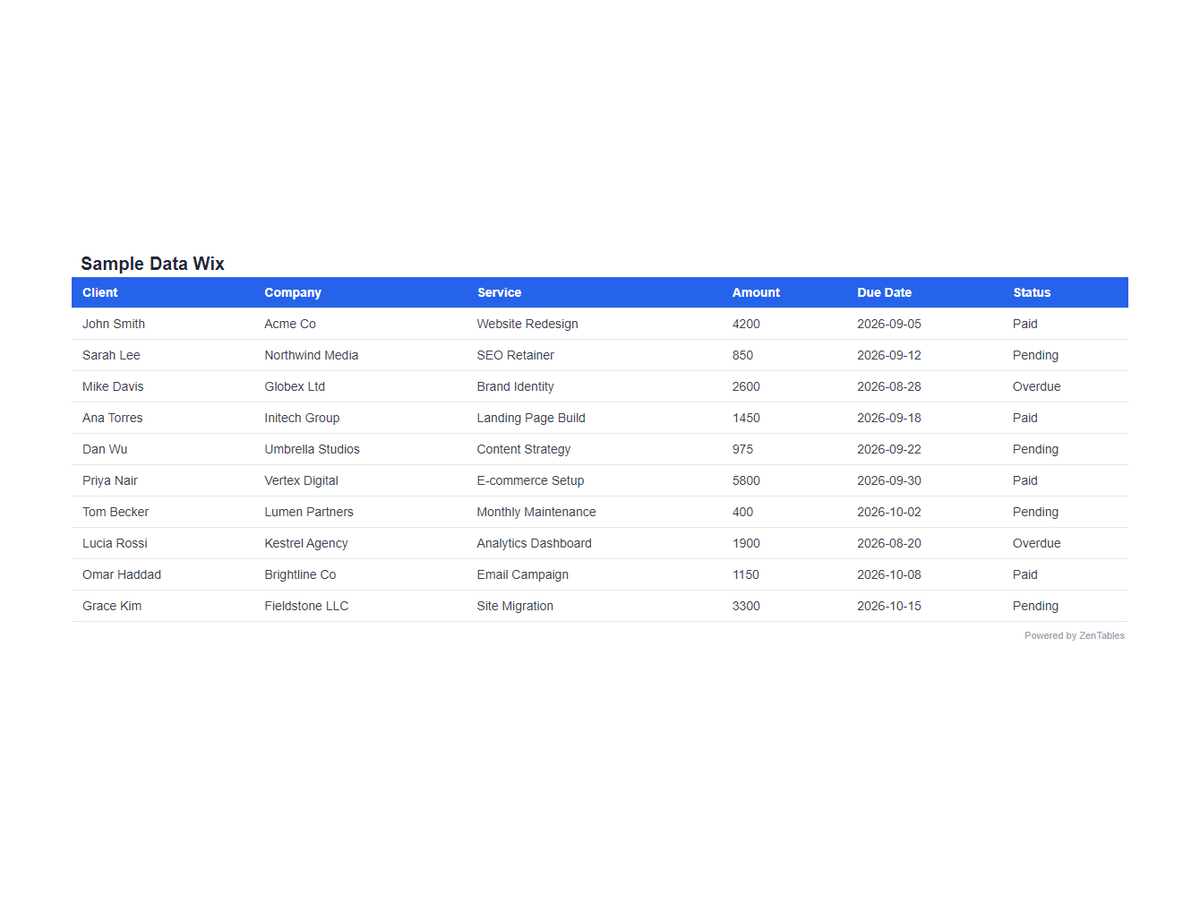
Task: Select the Website Redesign service cell
Action: click(527, 324)
